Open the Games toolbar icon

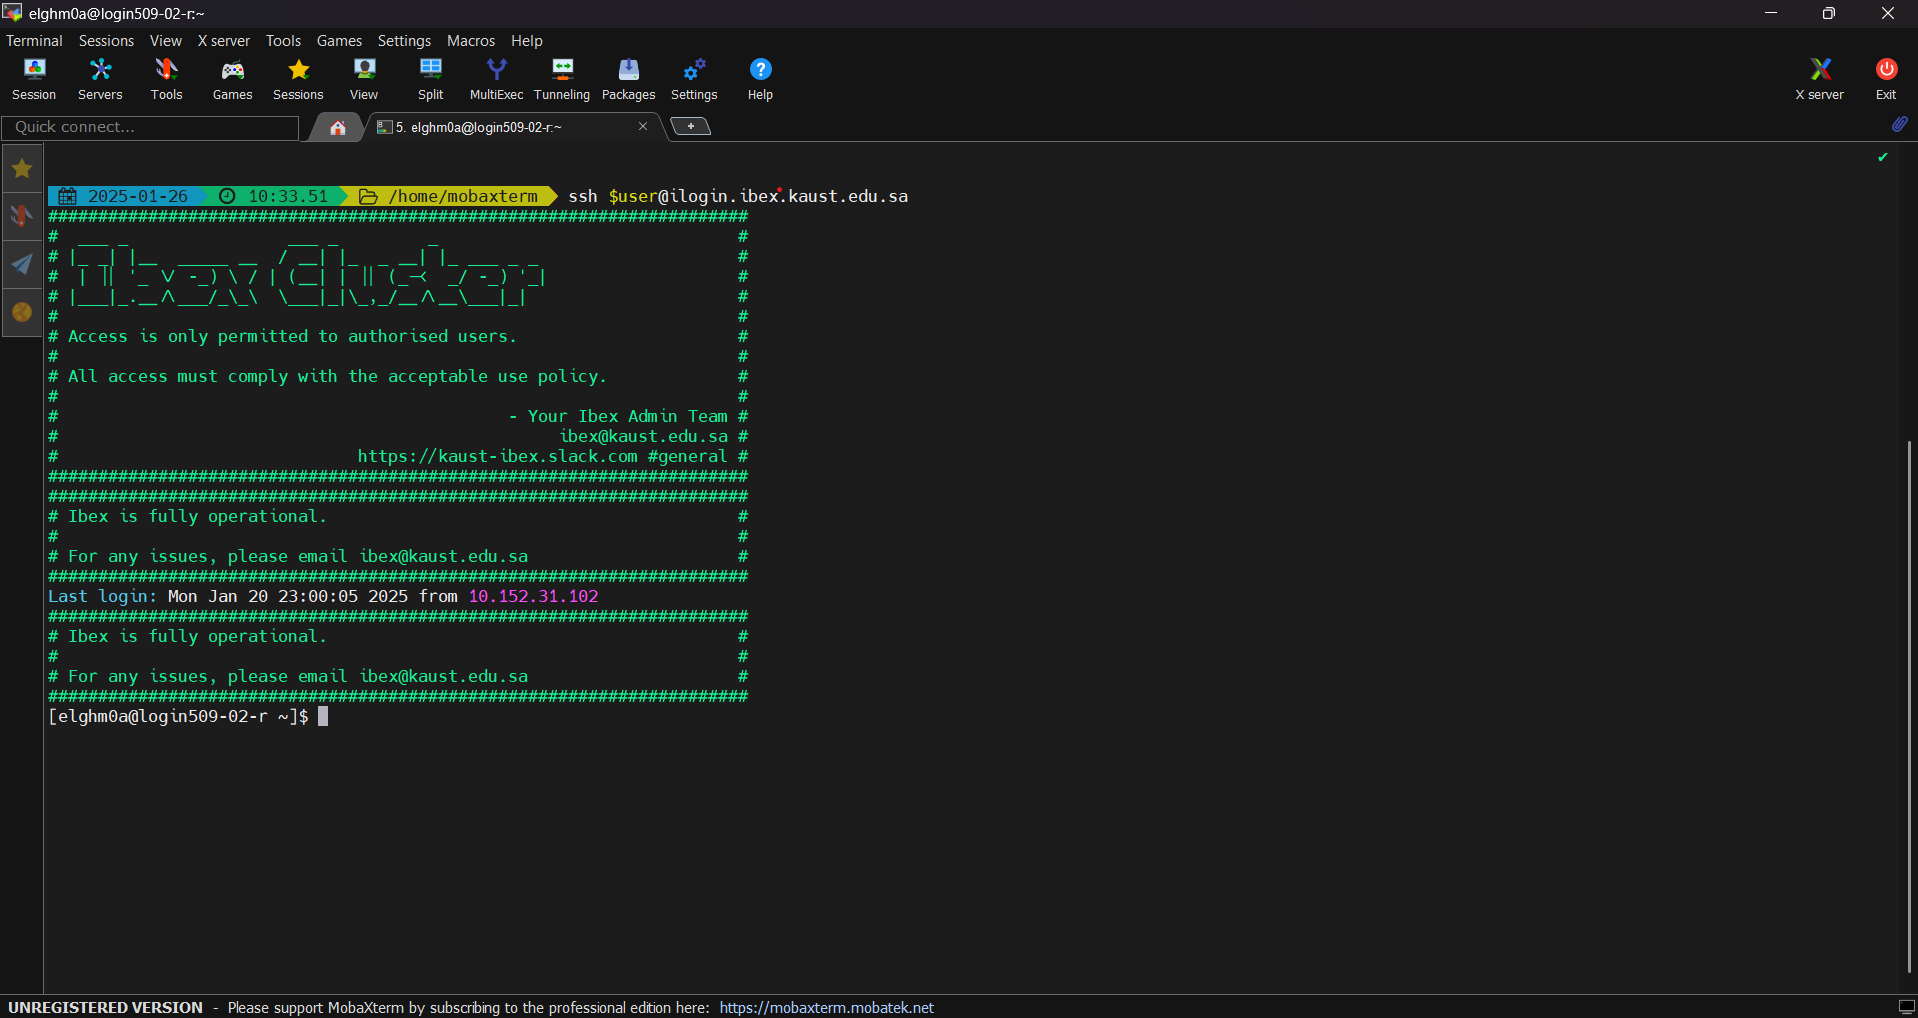click(x=232, y=78)
